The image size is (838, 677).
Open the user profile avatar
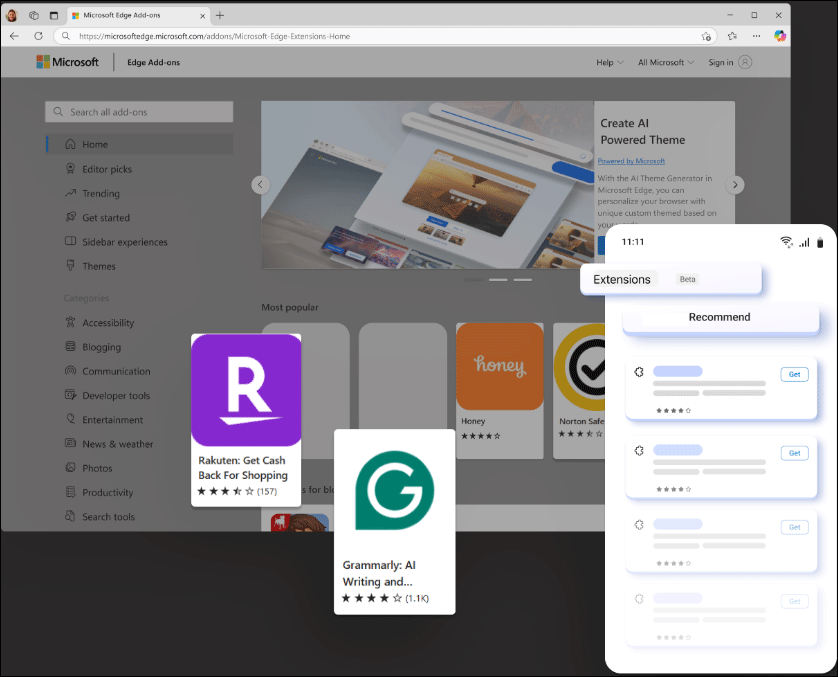(12, 15)
